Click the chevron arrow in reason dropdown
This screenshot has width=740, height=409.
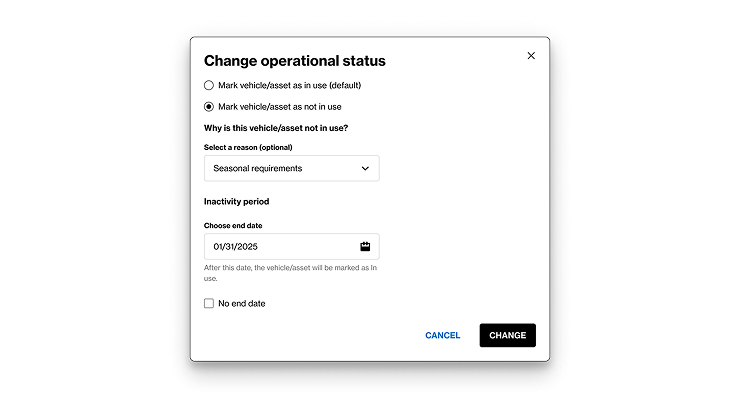pyautogui.click(x=365, y=168)
